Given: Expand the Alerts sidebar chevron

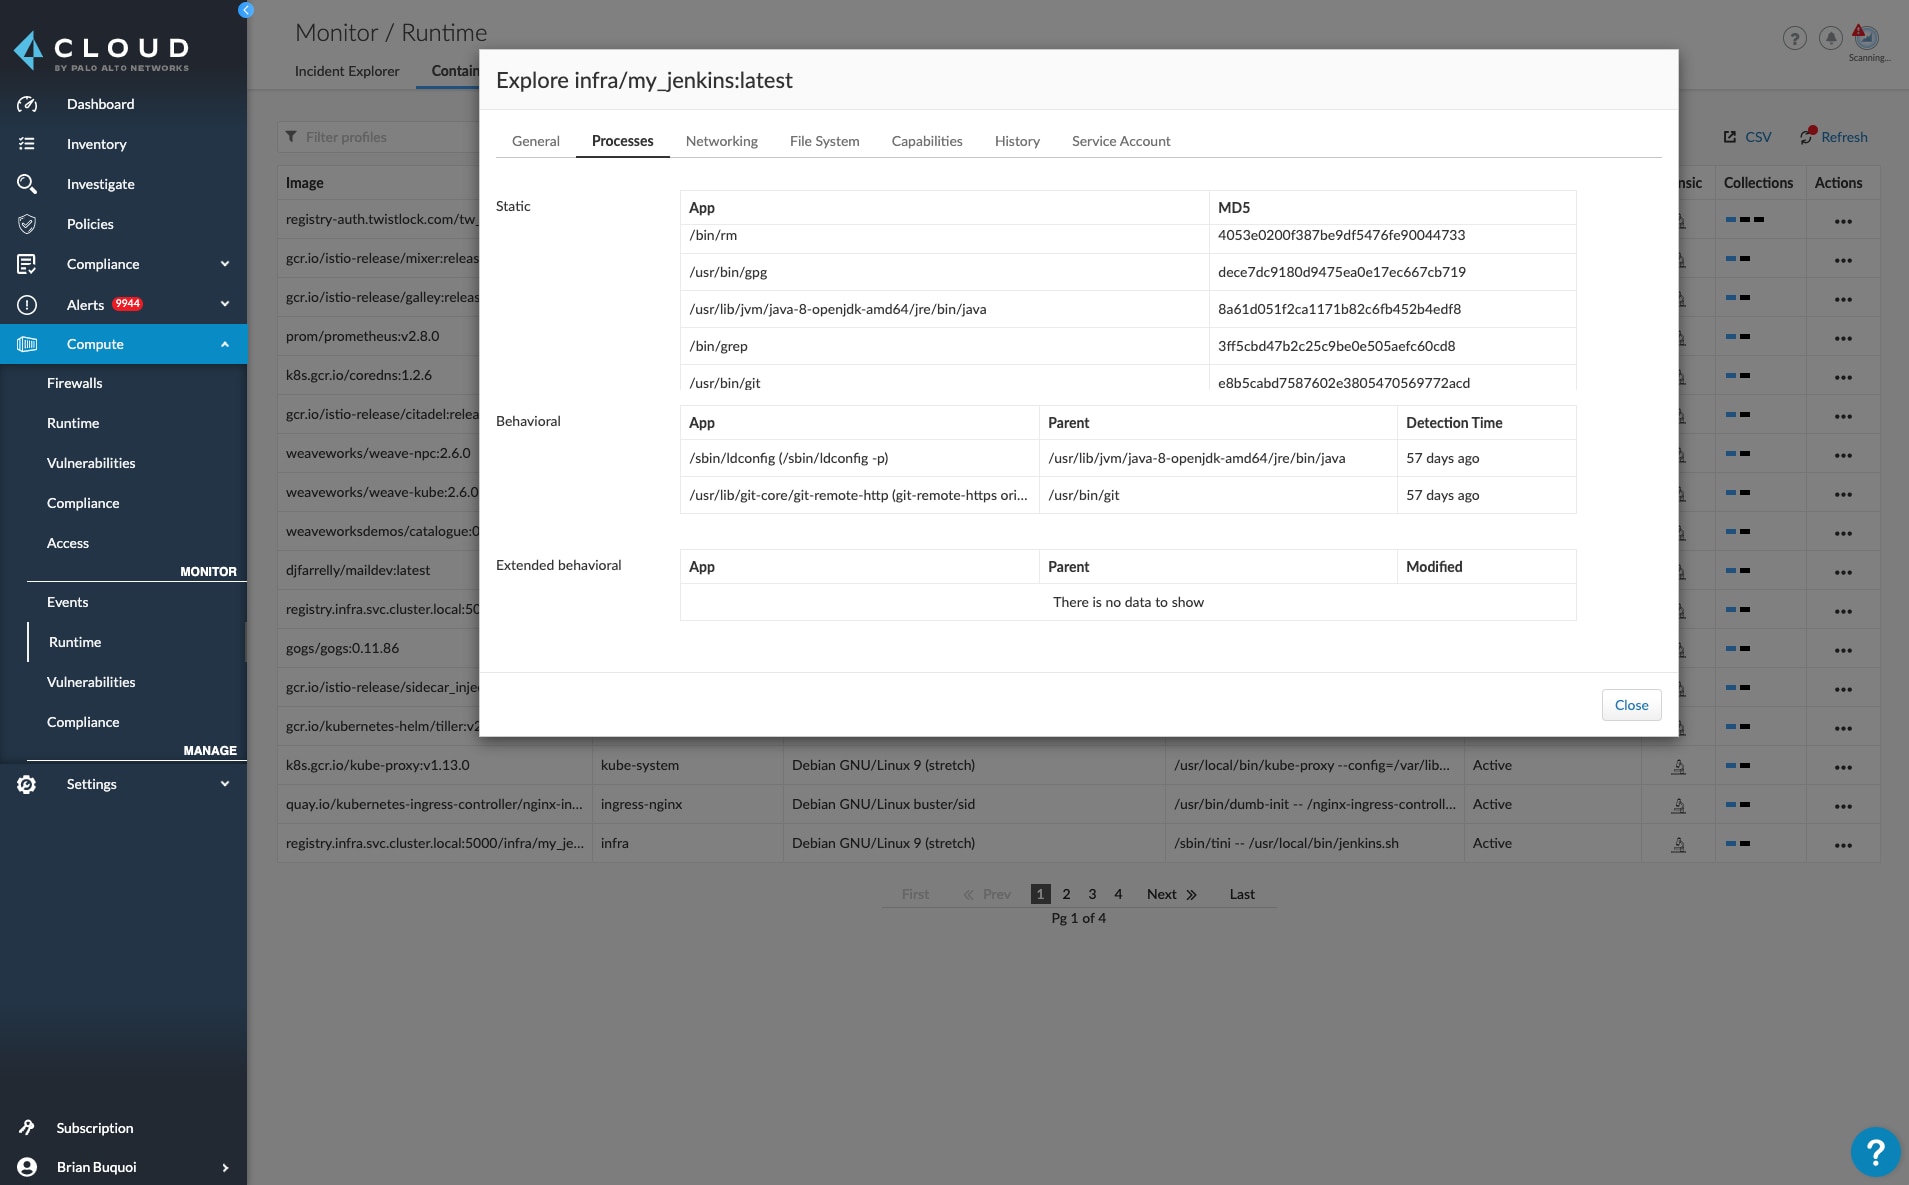Looking at the screenshot, I should point(225,304).
